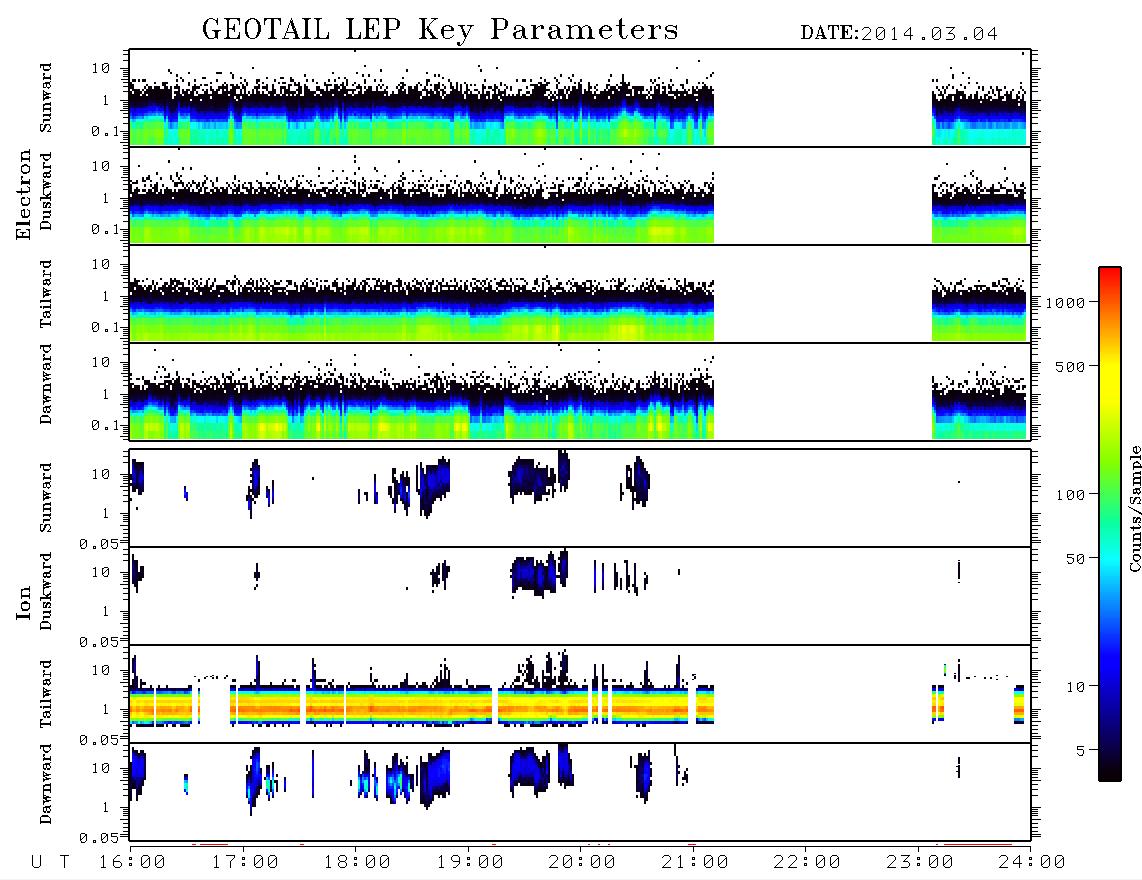This screenshot has width=1142, height=880.
Task: Click the 100 colorbar tick value
Action: tap(1071, 495)
